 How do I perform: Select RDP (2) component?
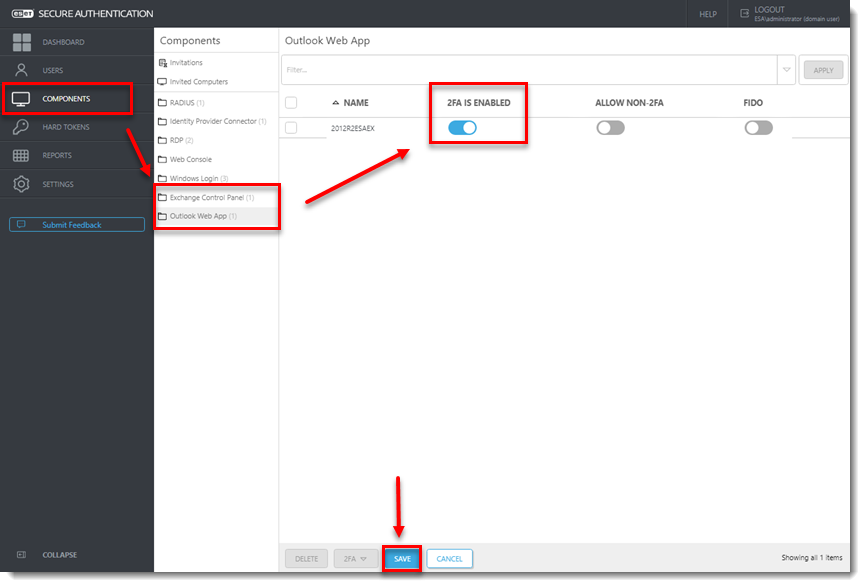(181, 140)
